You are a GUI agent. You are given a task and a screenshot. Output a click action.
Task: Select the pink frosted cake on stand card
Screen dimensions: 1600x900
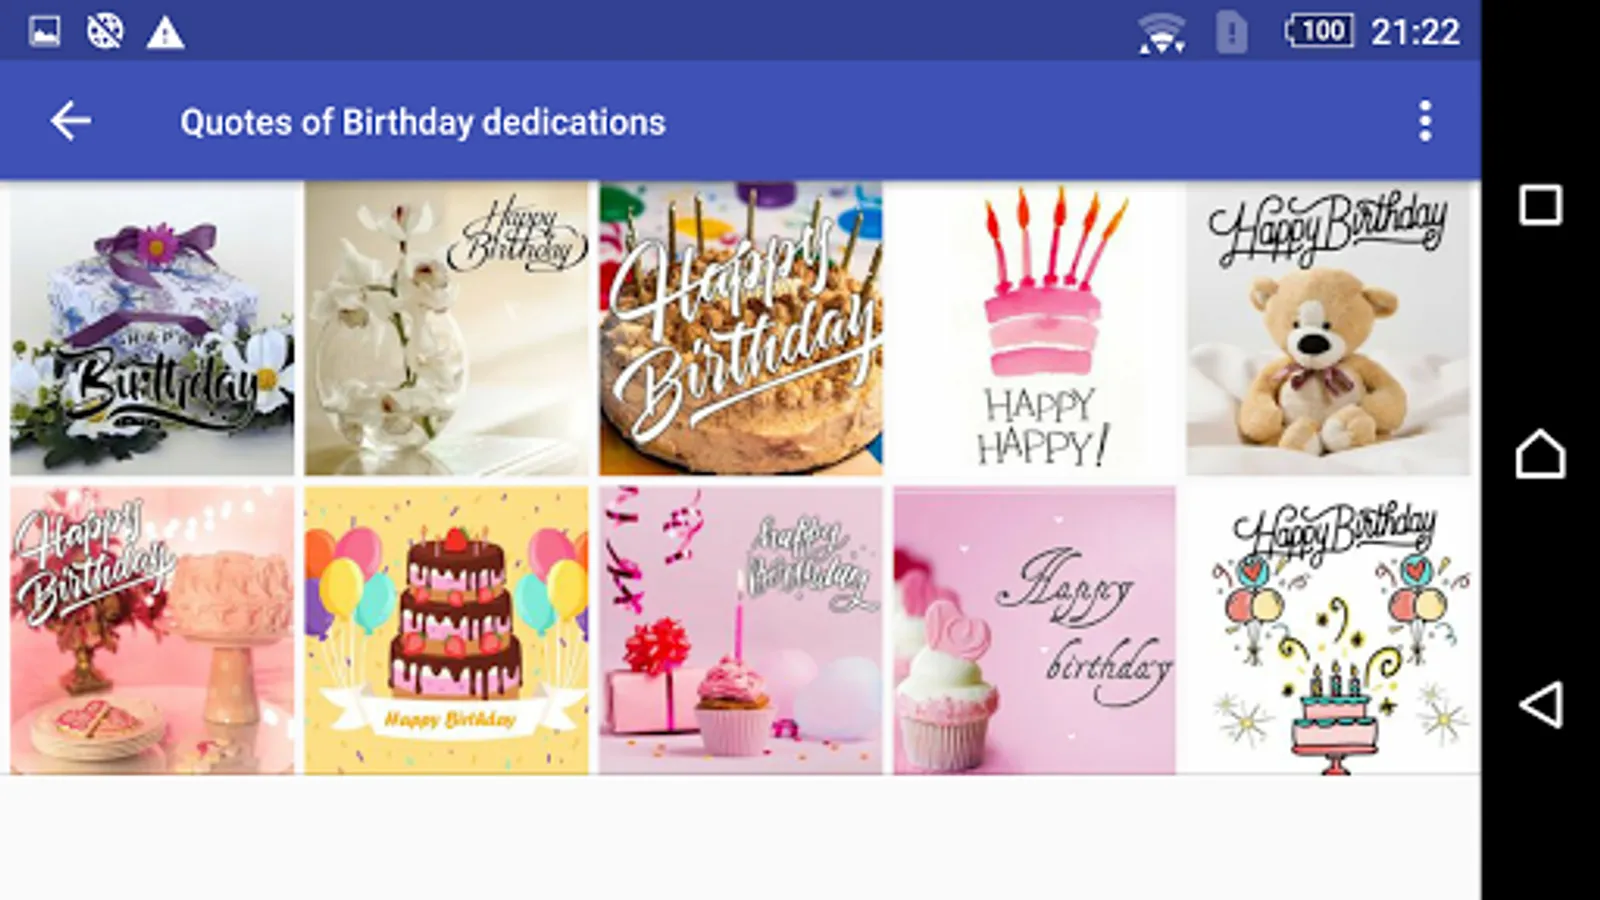[152, 630]
